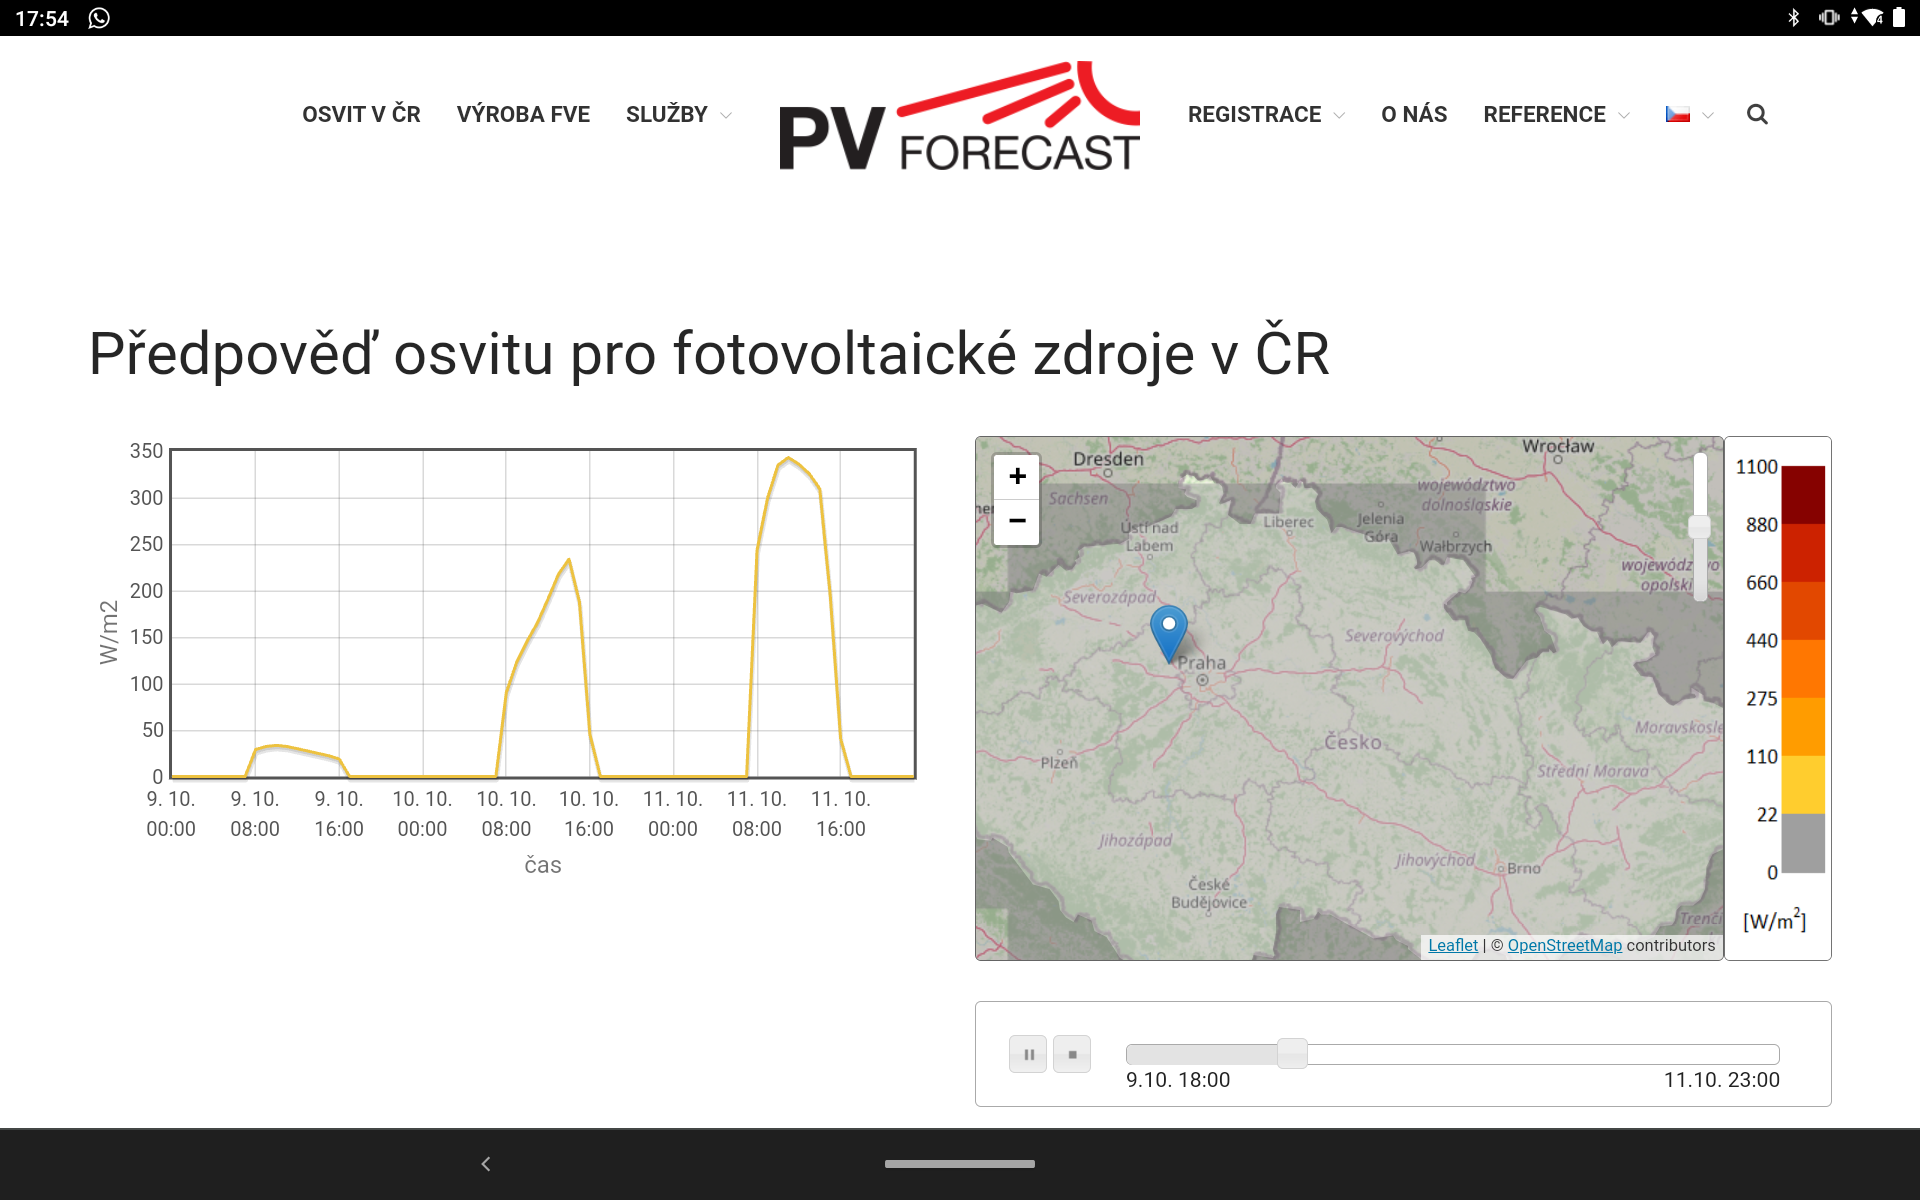Viewport: 1920px width, 1200px height.
Task: Go to VÝROBA FVE menu item
Action: [x=523, y=114]
